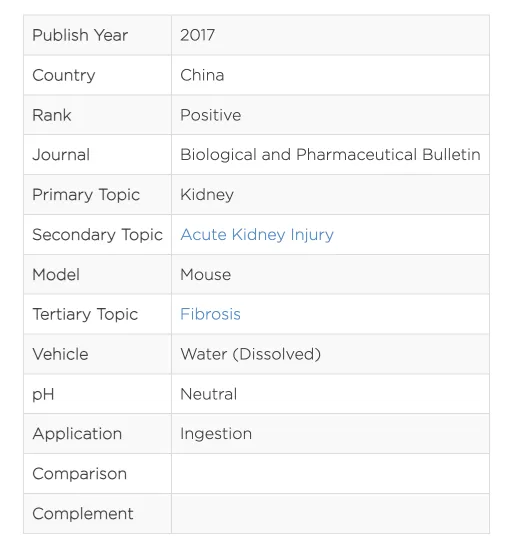
Task: Select the Mouse model value
Action: click(205, 274)
